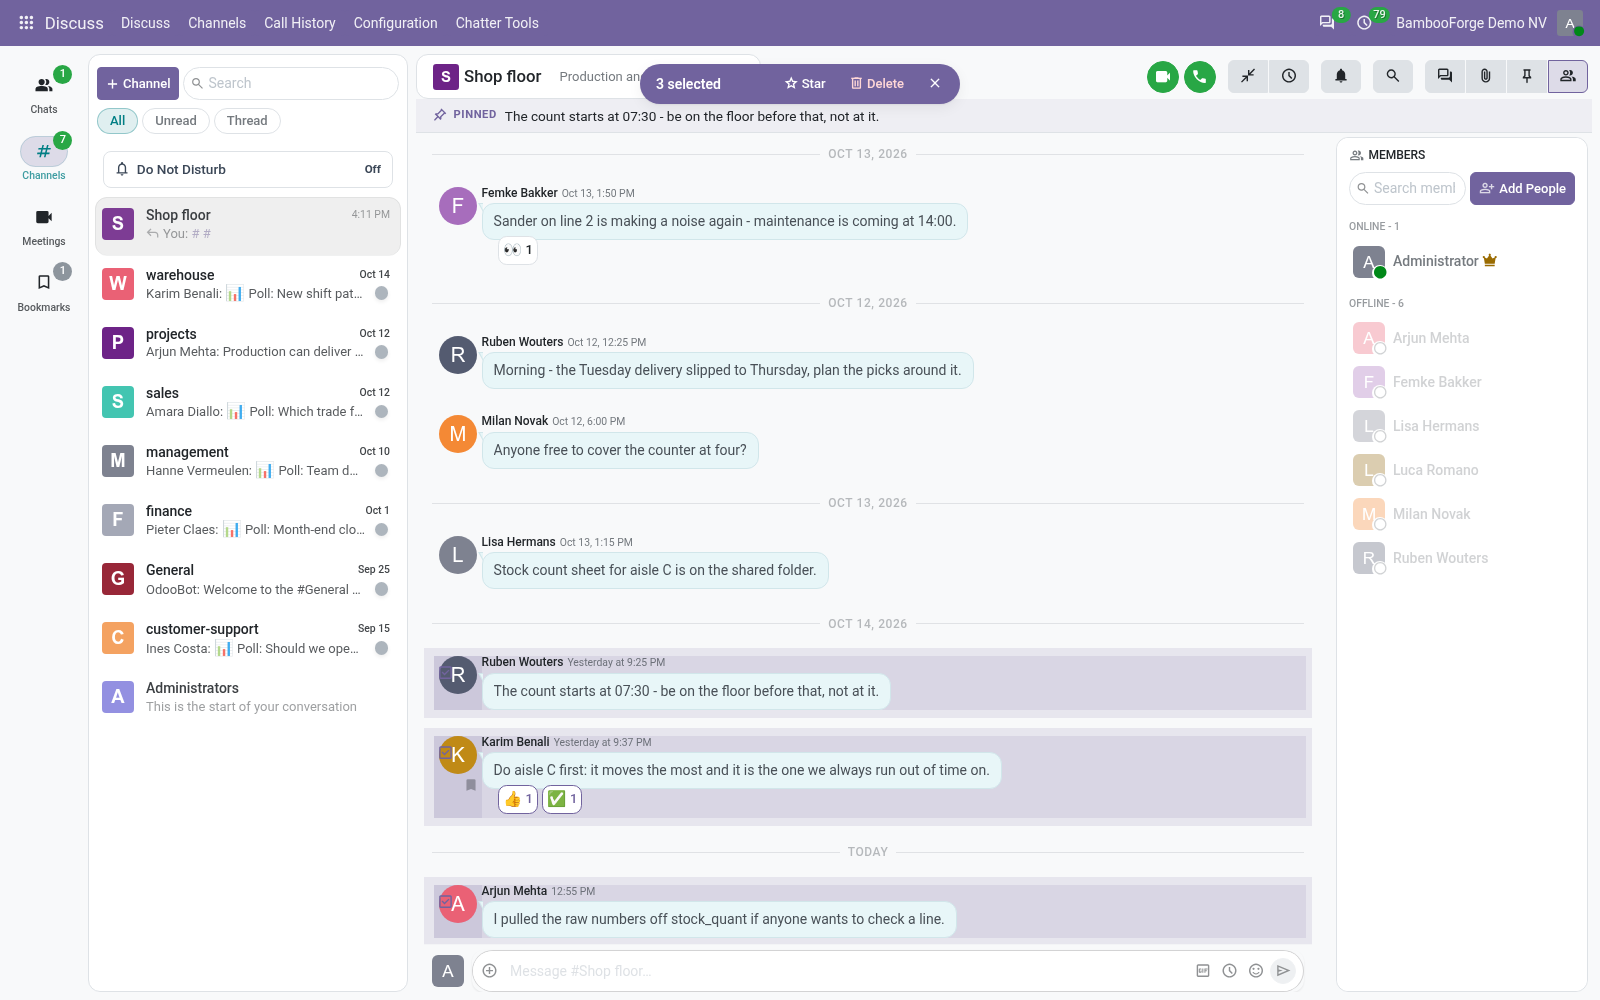This screenshot has height=1000, width=1600.
Task: Open notification settings bell icon
Action: pos(1341,76)
